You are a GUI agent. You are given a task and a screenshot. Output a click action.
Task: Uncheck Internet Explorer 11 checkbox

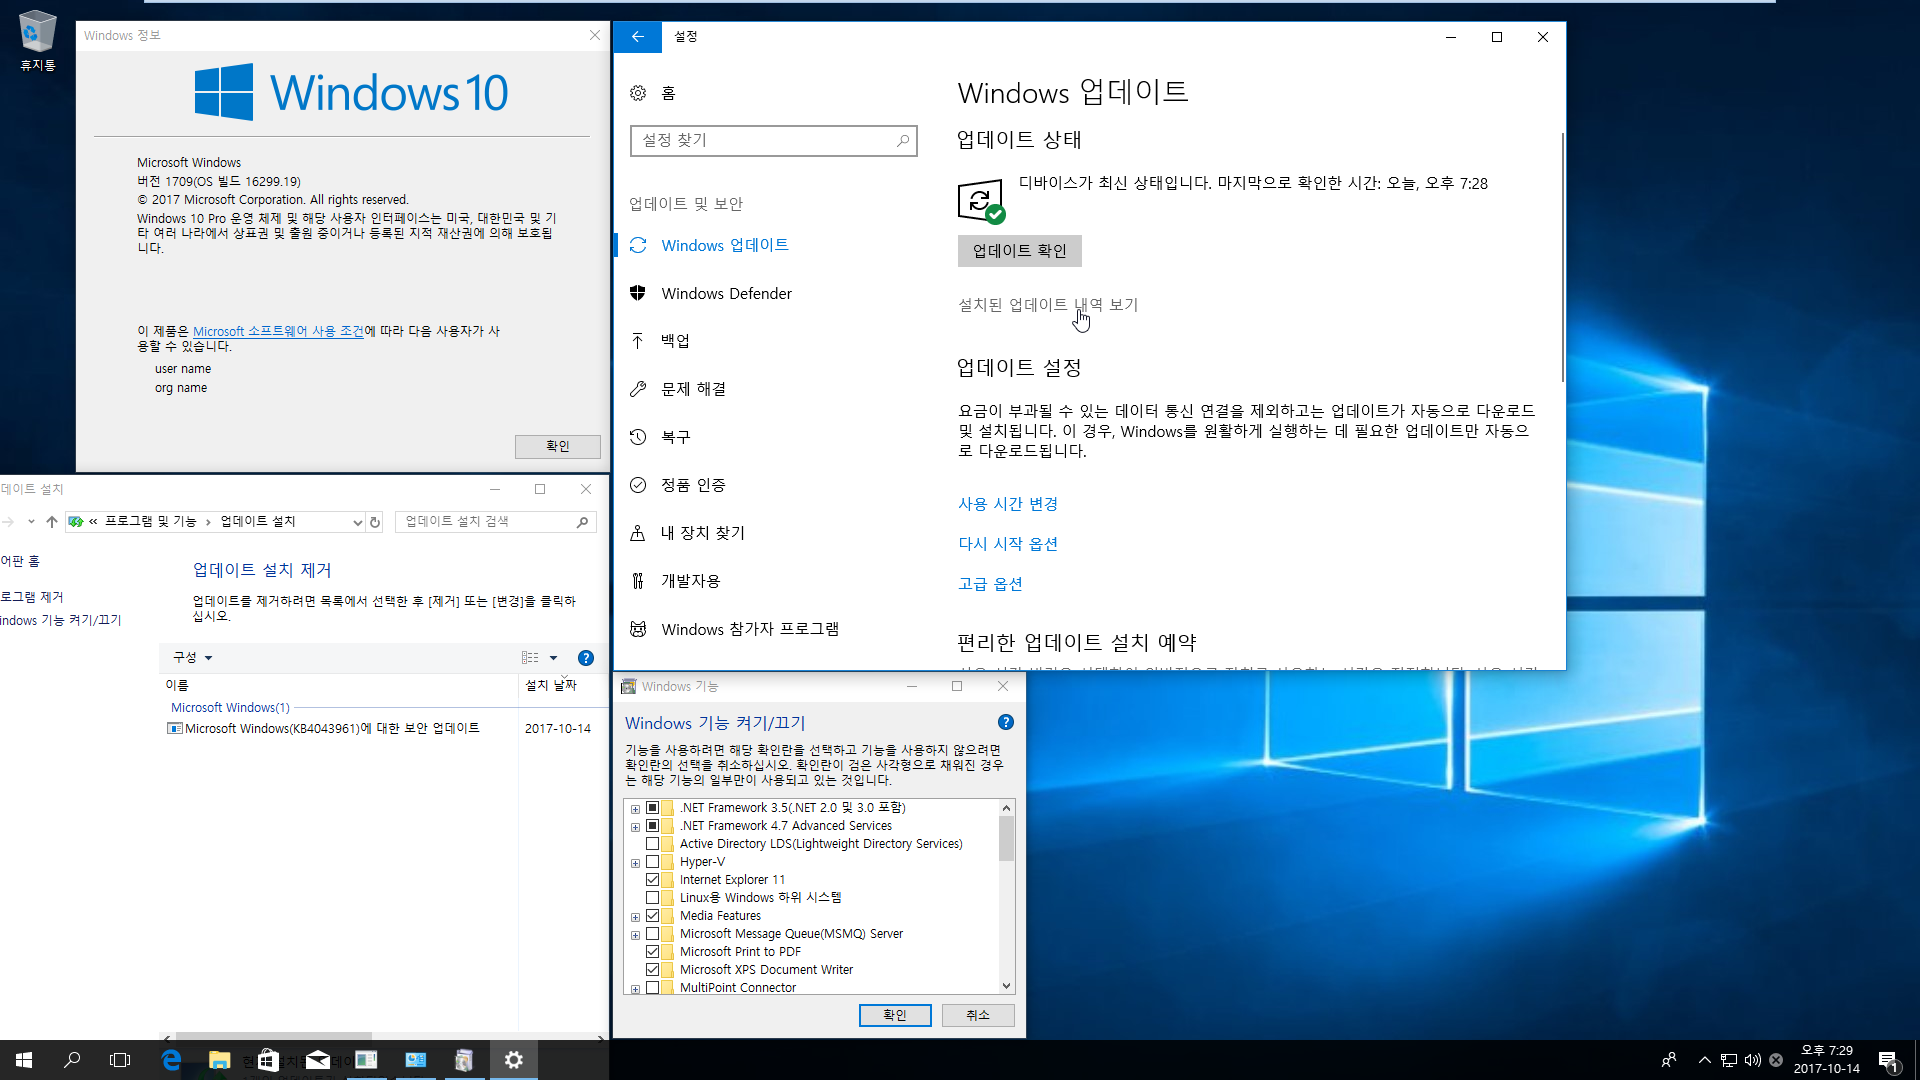pyautogui.click(x=652, y=880)
